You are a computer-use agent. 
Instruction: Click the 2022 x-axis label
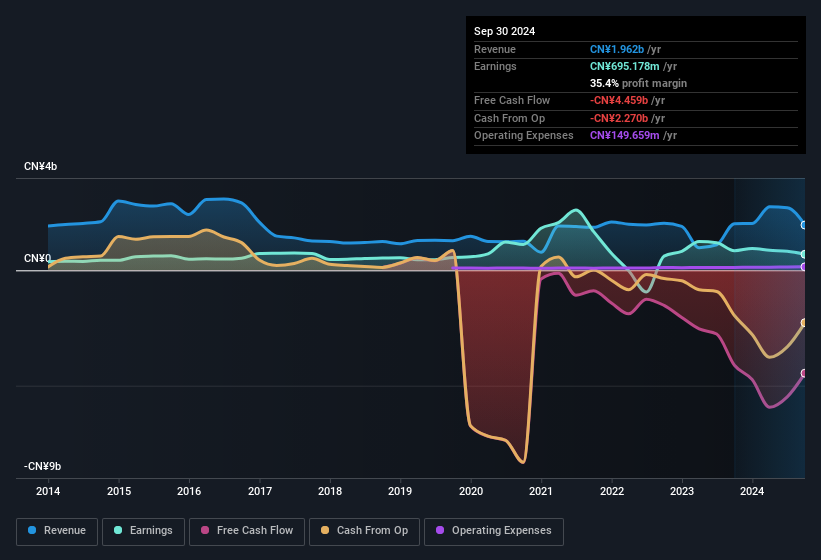click(612, 491)
